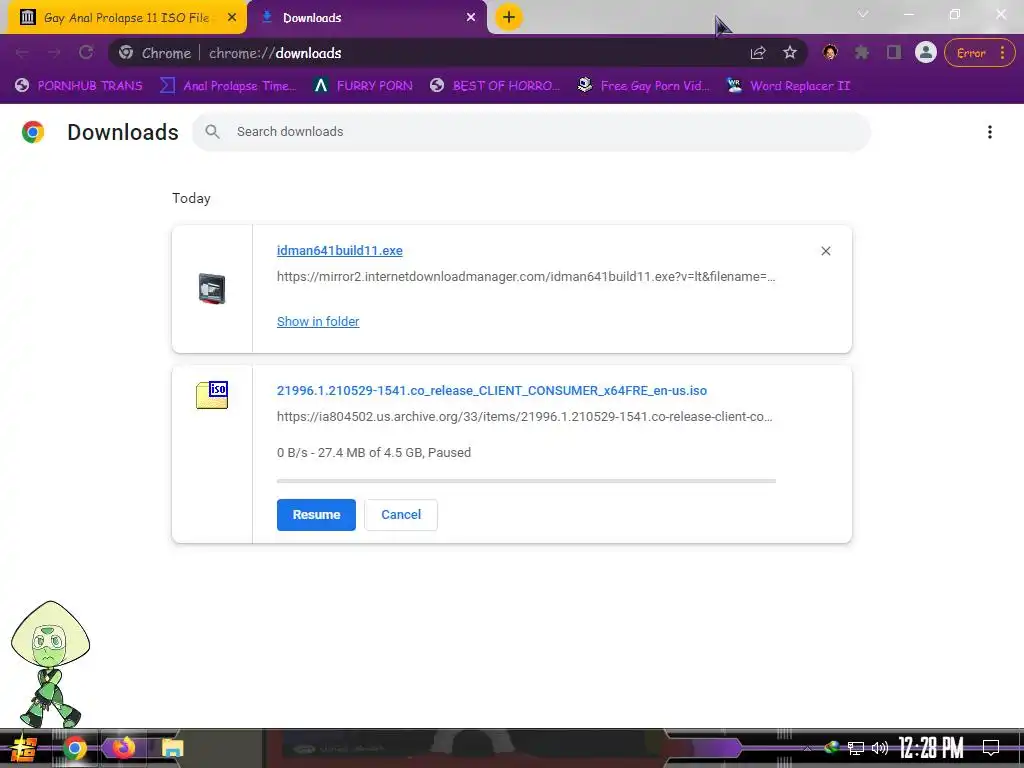Open the Chrome profile avatar
The height and width of the screenshot is (768, 1024).
click(x=925, y=52)
